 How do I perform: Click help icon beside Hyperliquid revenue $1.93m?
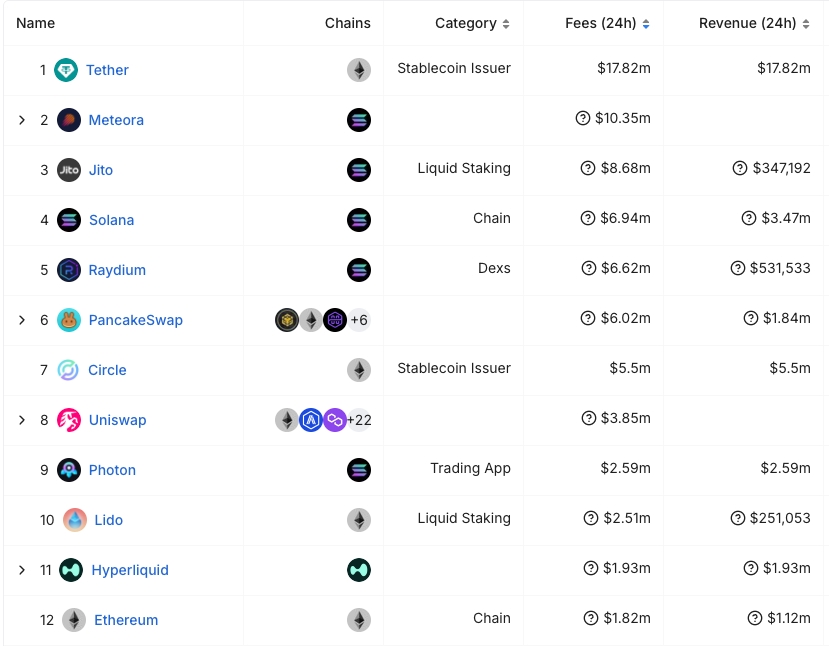coord(751,568)
